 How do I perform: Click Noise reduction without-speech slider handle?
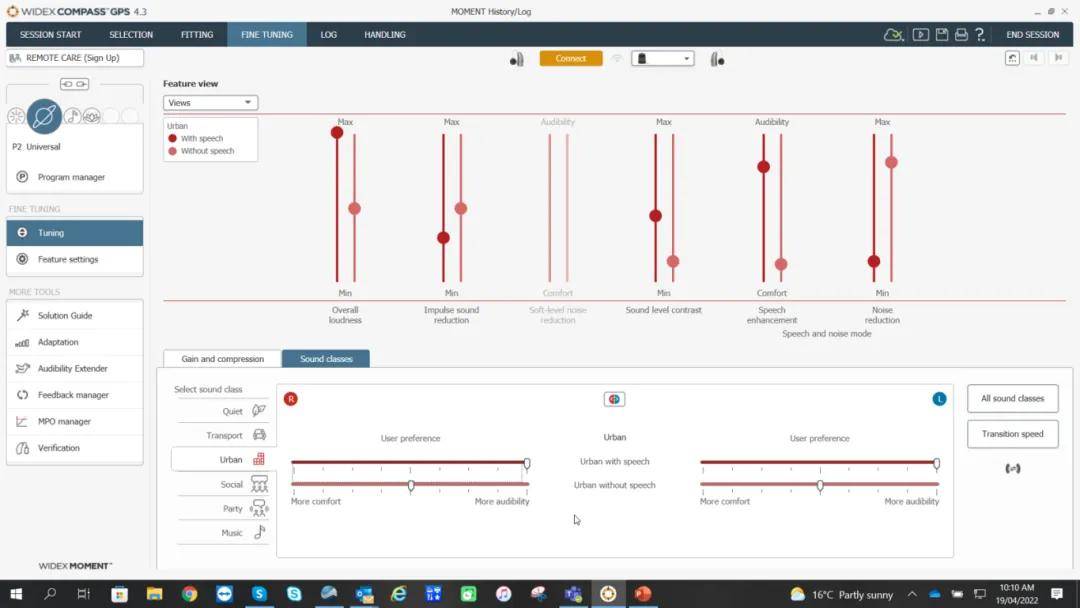891,163
